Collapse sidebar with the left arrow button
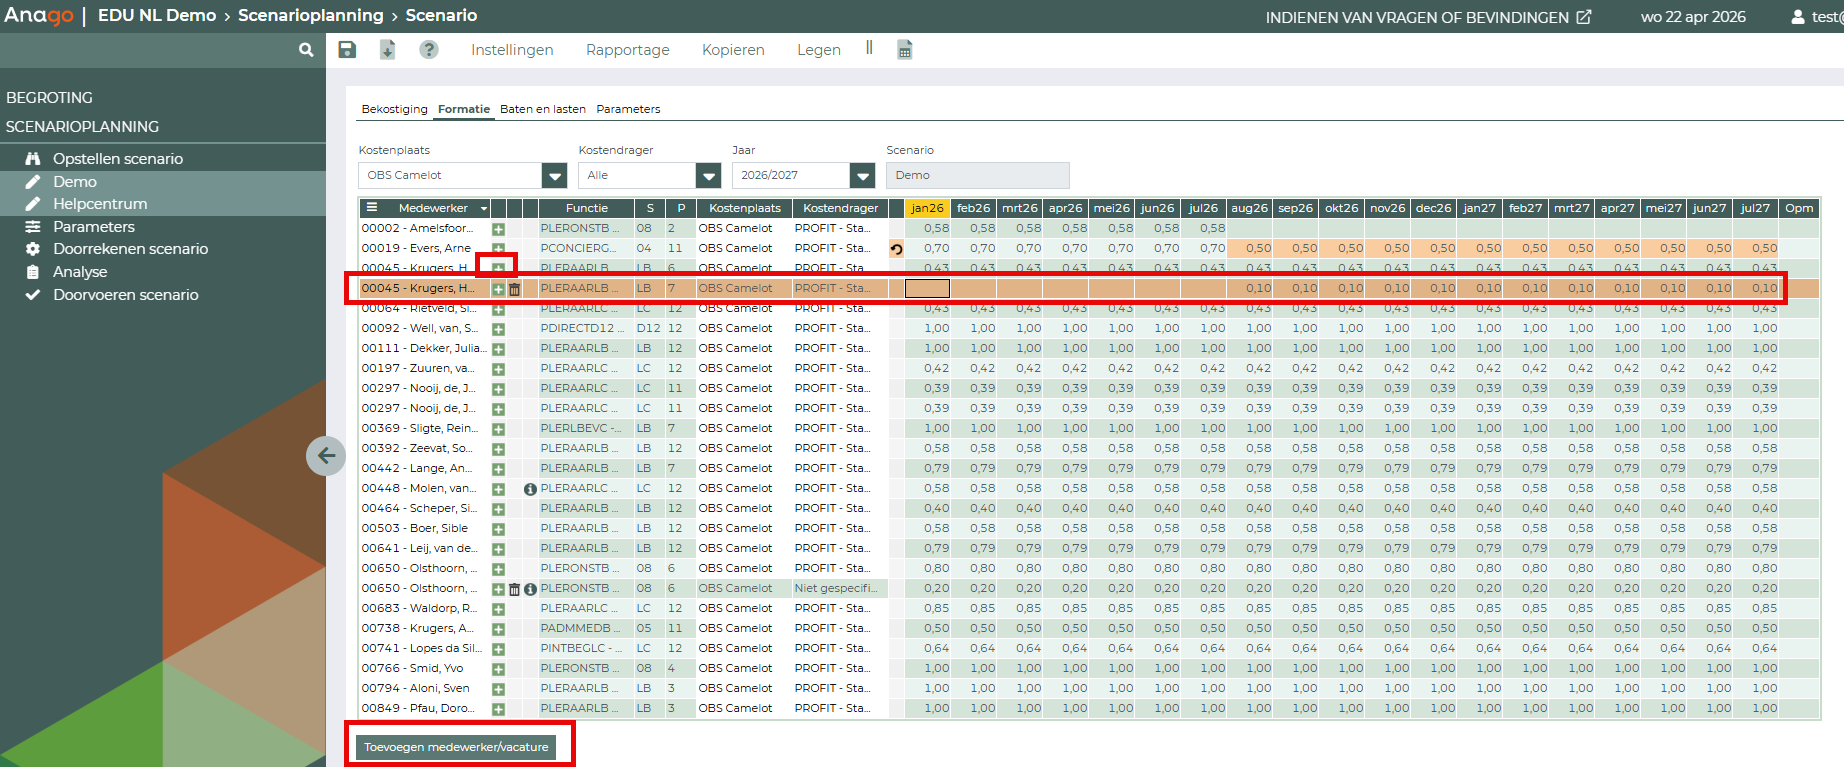This screenshot has width=1844, height=767. point(326,456)
